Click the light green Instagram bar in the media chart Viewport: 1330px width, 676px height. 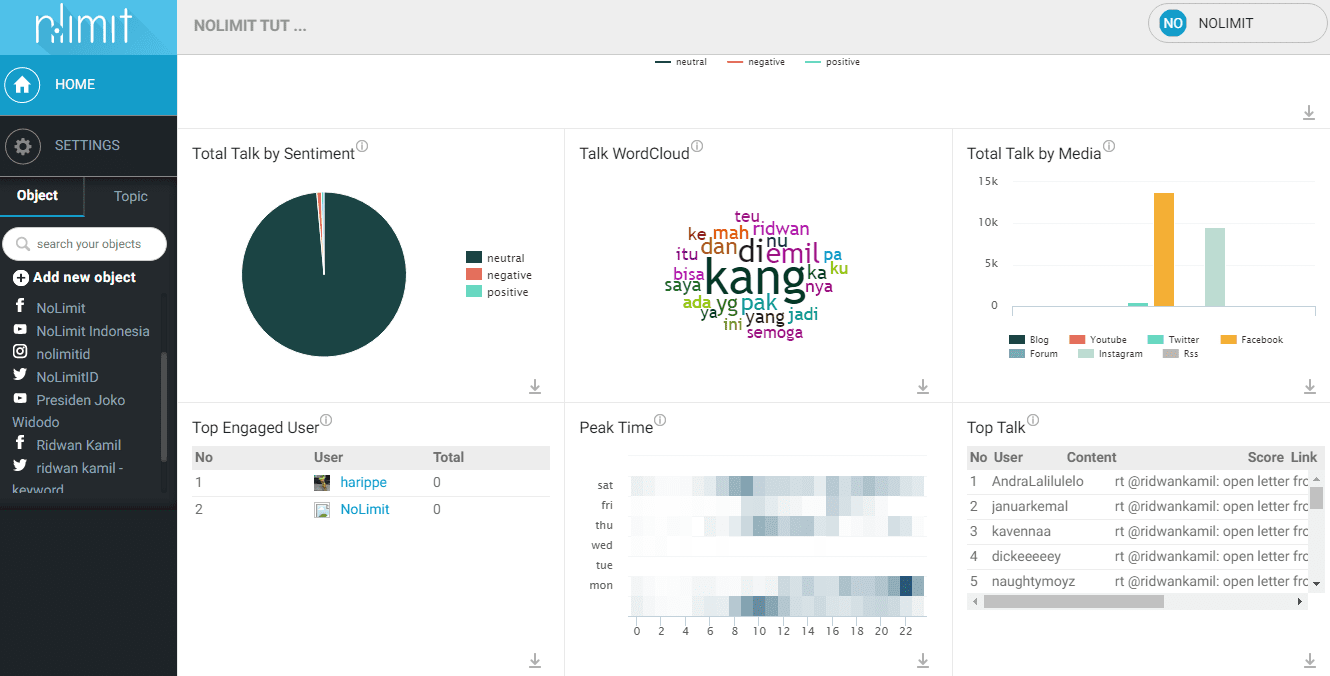[x=1215, y=267]
